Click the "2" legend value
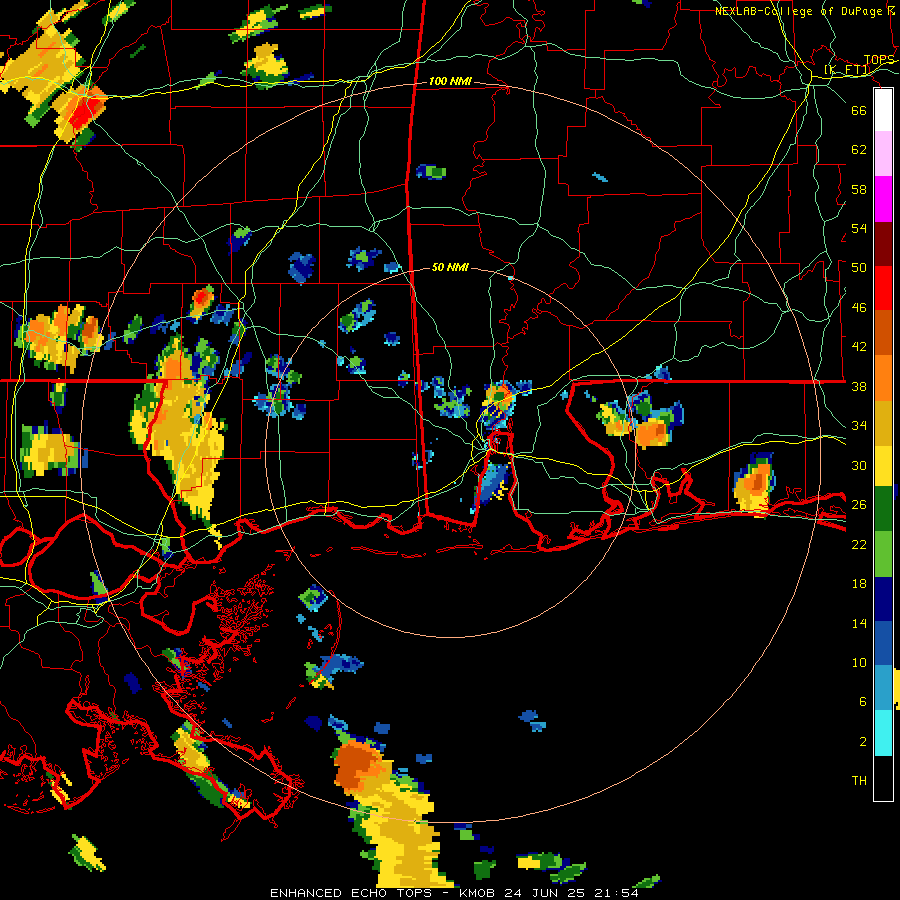This screenshot has width=900, height=900. click(x=862, y=742)
